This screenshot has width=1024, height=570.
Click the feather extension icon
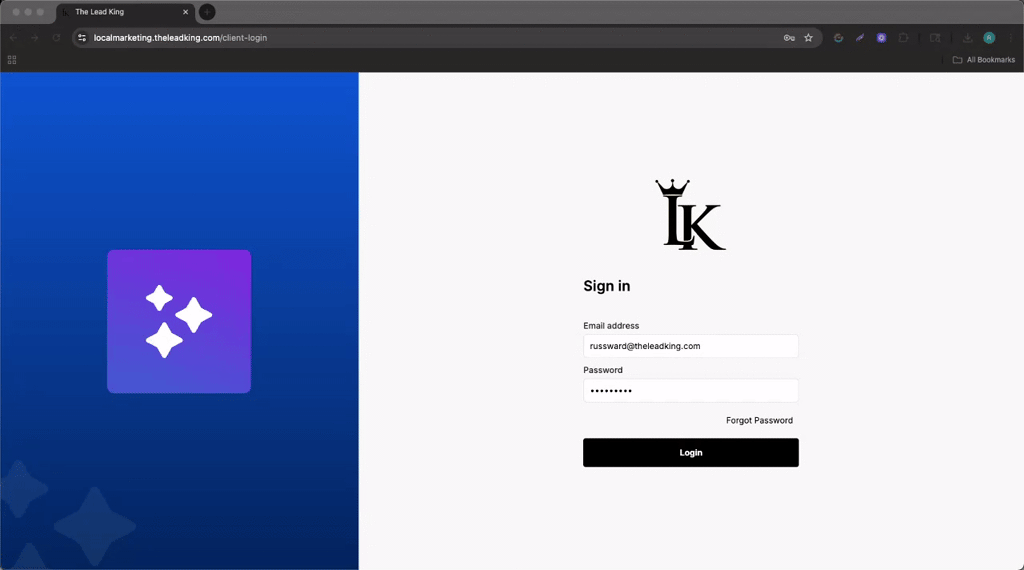point(860,38)
